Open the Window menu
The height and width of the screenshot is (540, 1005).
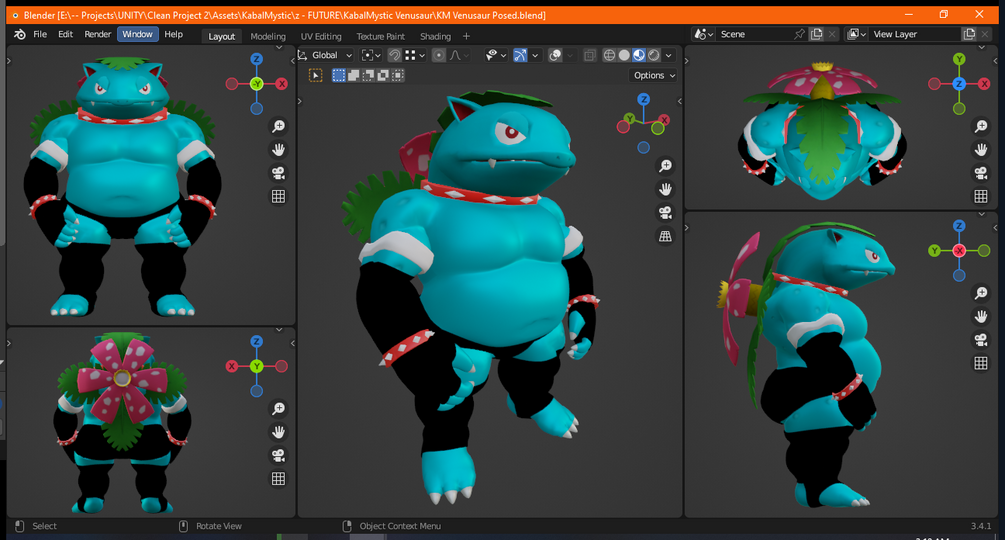[x=137, y=35]
